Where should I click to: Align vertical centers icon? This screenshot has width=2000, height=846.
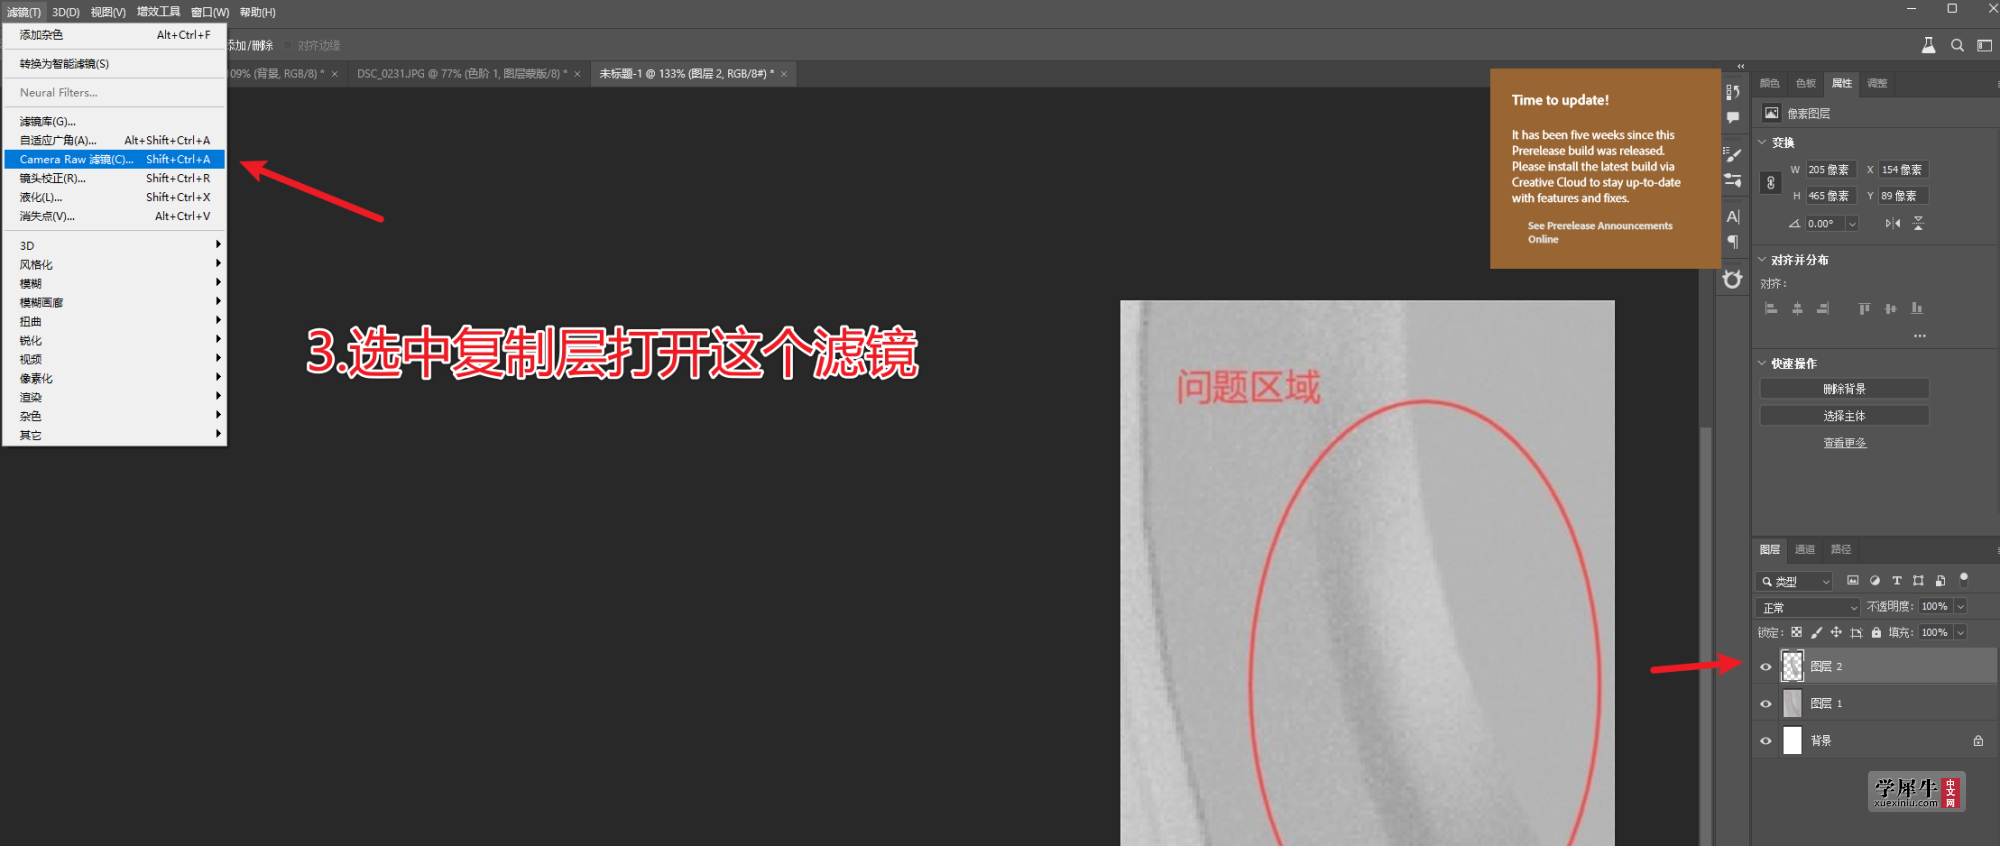1890,309
